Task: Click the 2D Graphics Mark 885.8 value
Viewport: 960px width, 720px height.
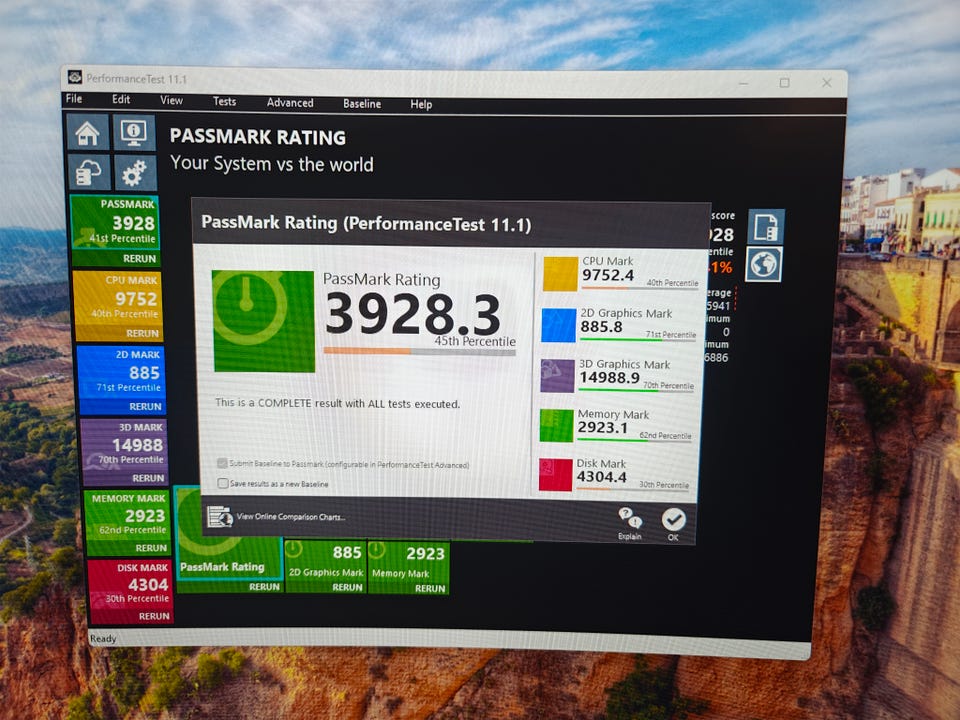Action: 601,327
